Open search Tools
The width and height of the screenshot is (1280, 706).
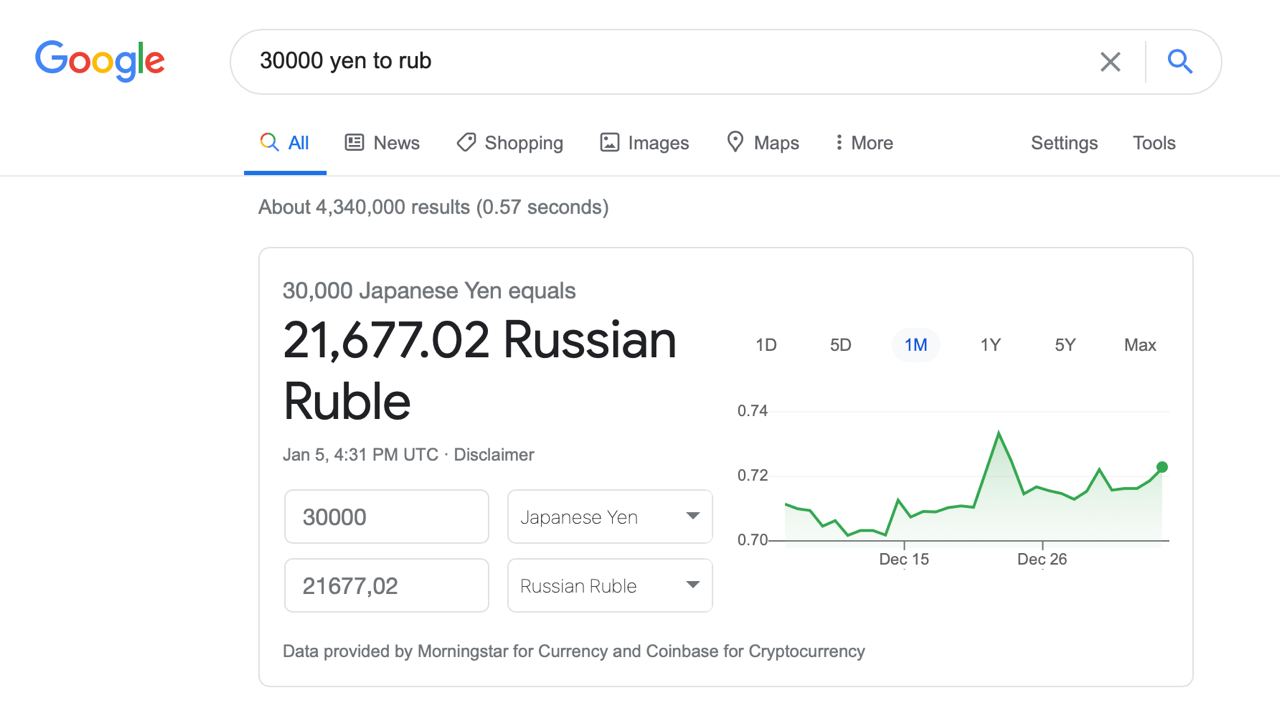click(1154, 143)
